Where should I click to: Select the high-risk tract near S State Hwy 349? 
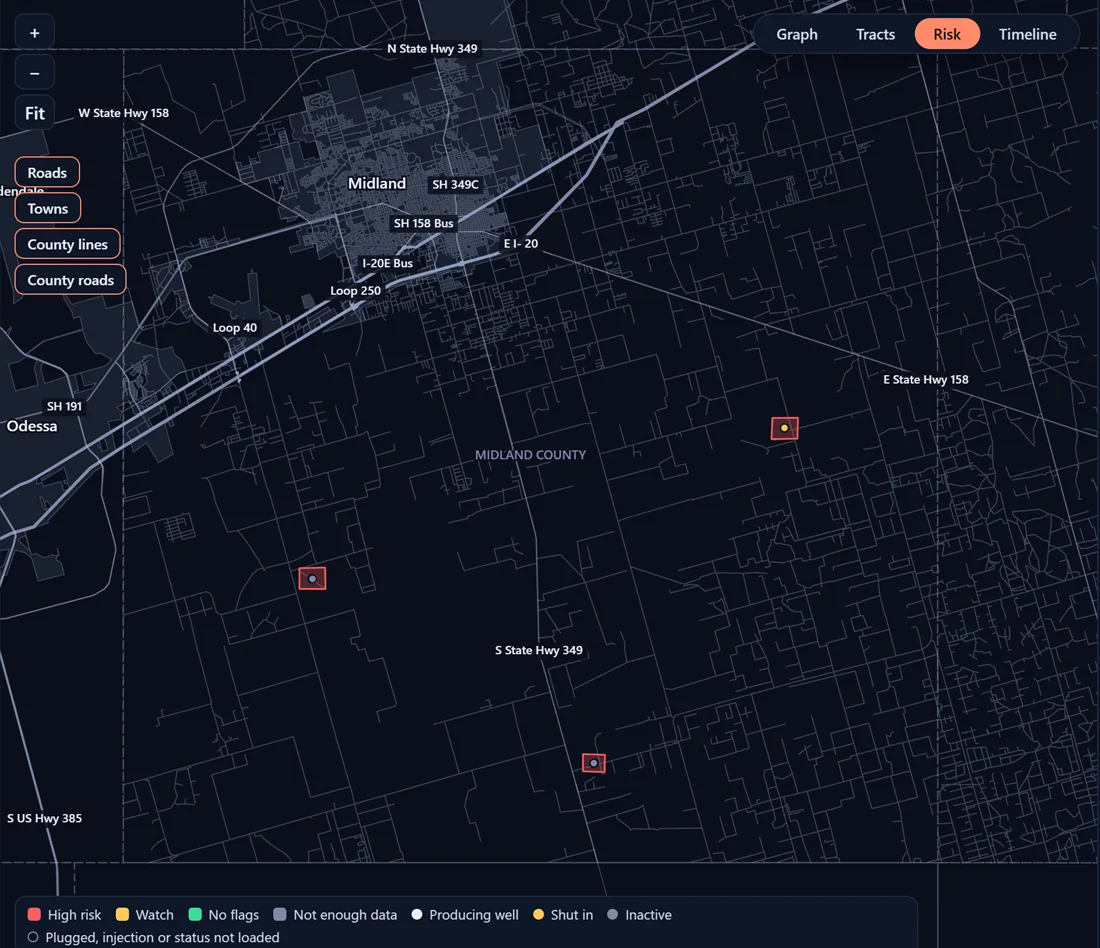[x=593, y=763]
